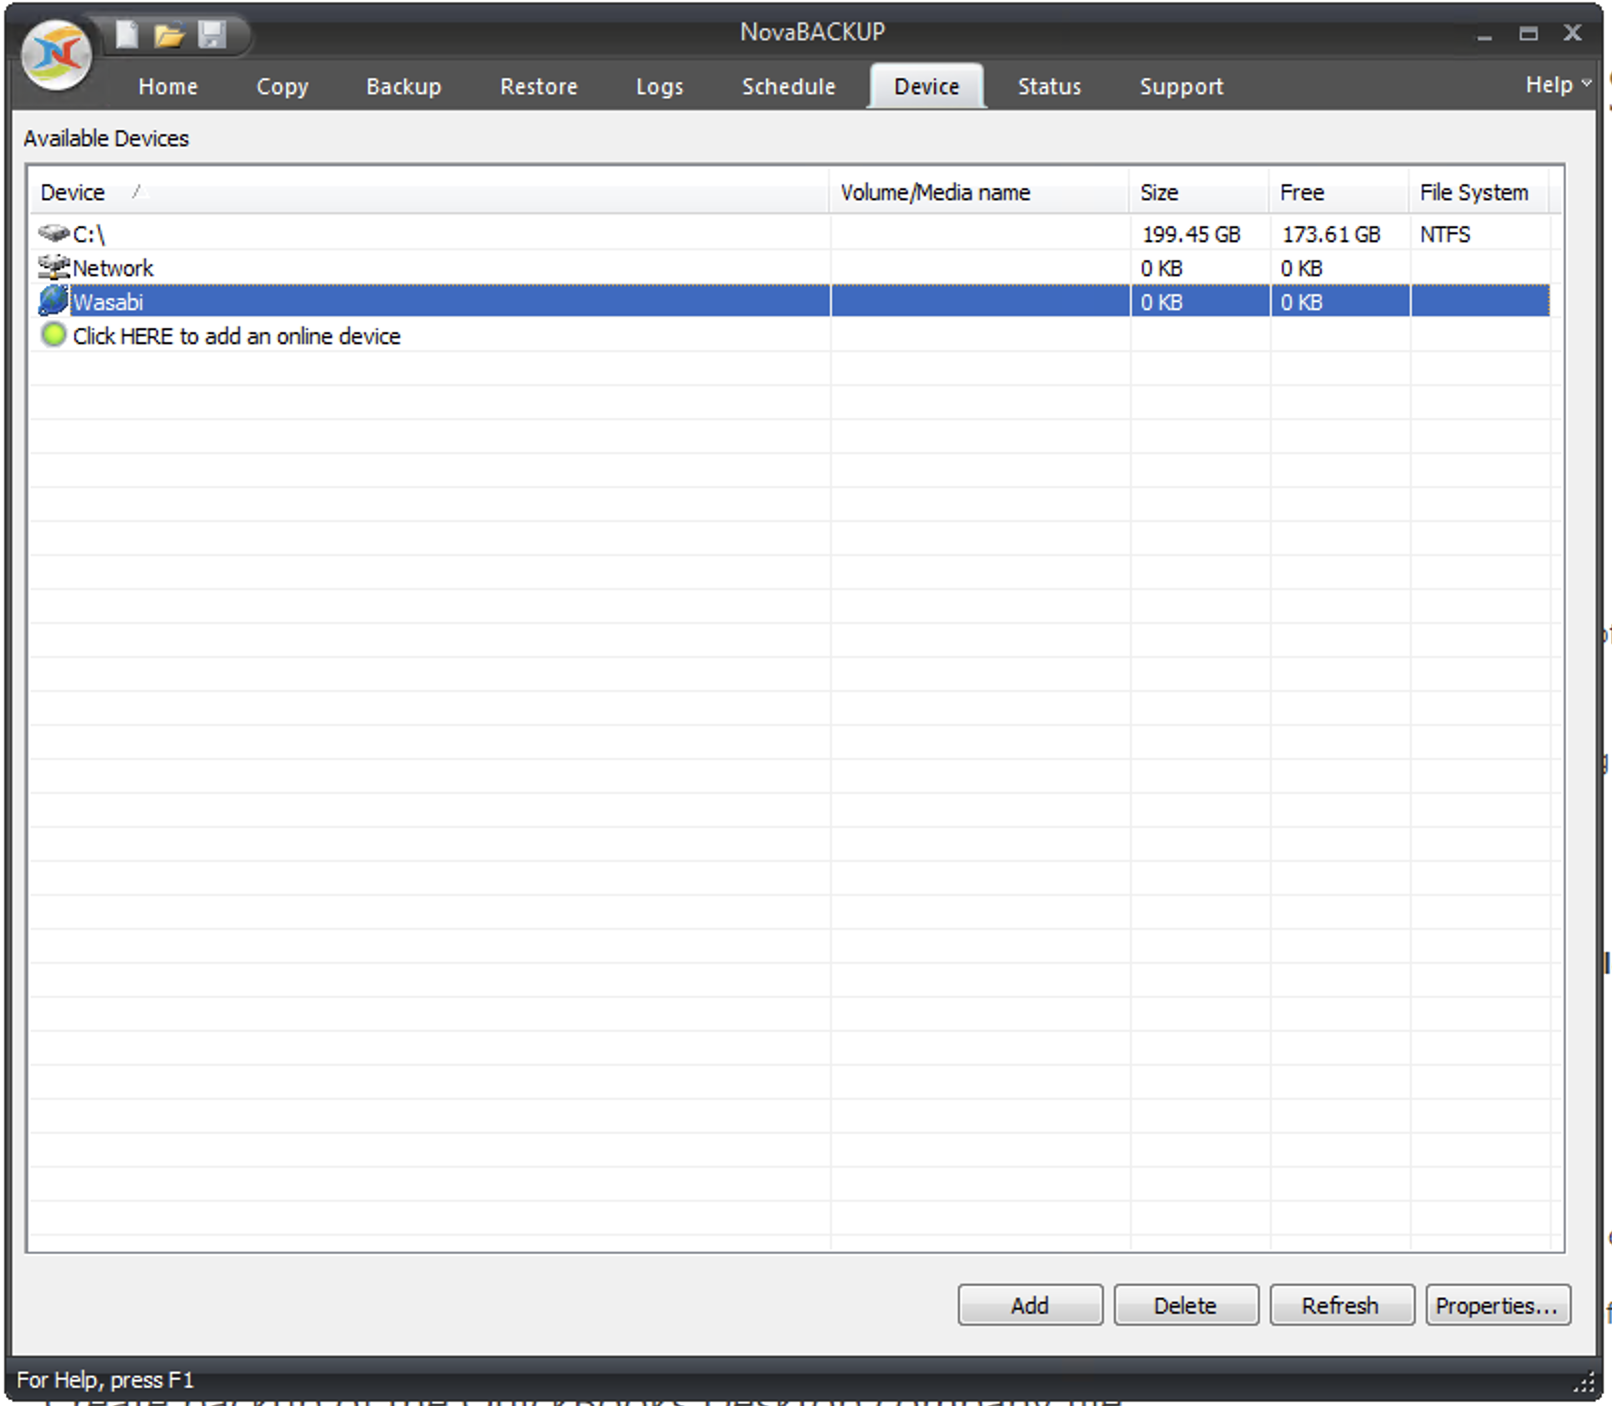Go to the Restore tab
1612x1406 pixels.
pos(539,87)
